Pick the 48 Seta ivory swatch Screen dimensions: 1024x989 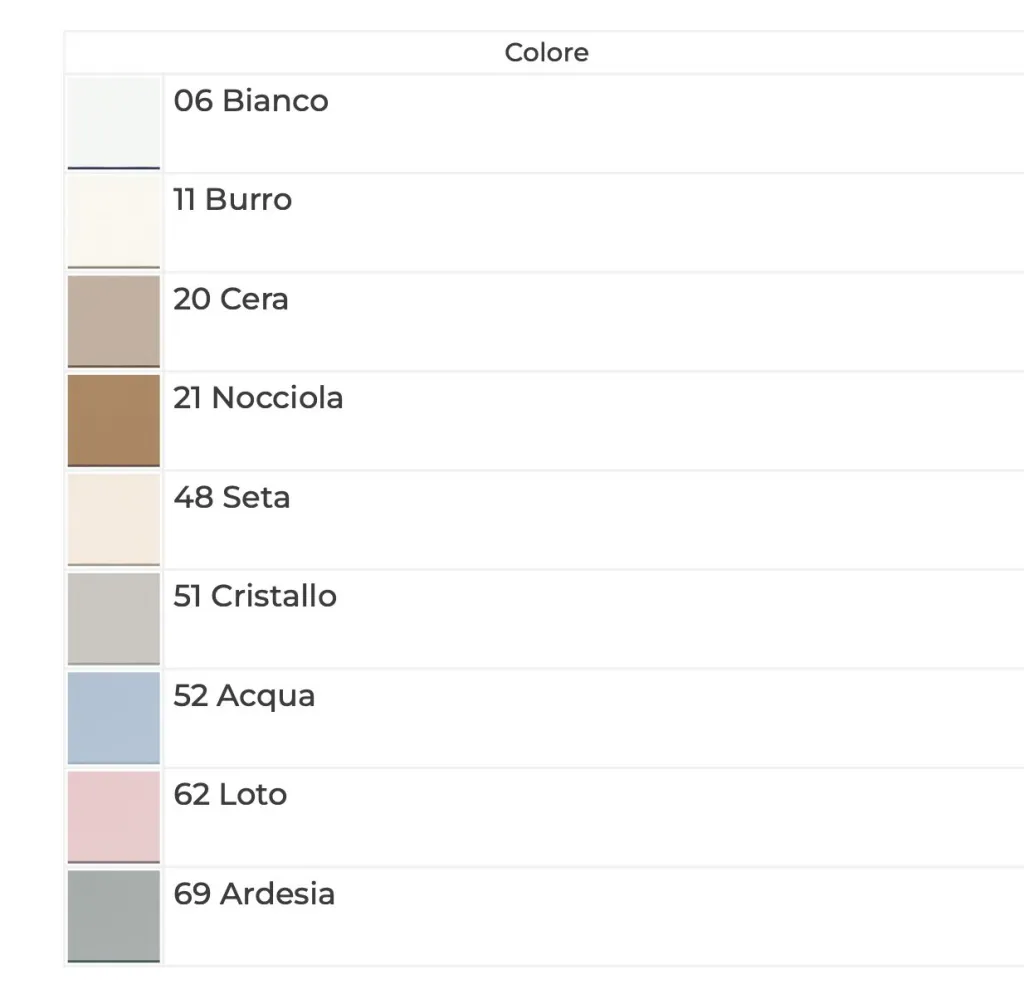tap(114, 520)
